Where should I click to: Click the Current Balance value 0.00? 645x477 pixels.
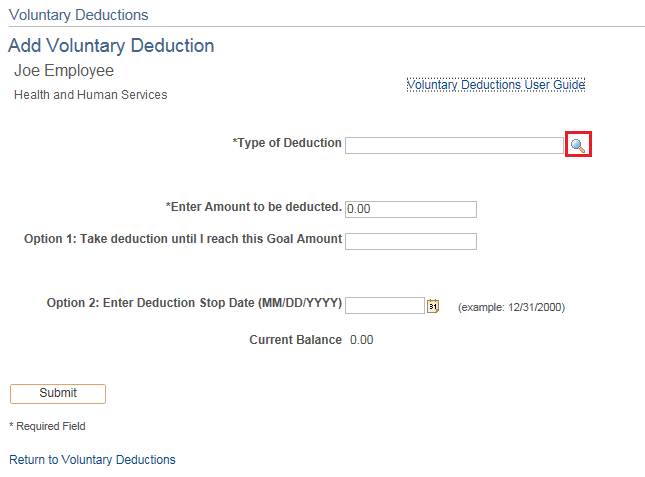click(x=361, y=340)
